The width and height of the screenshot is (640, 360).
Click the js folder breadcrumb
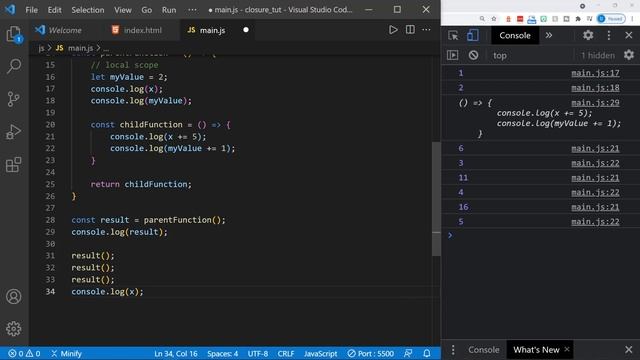pos(41,48)
